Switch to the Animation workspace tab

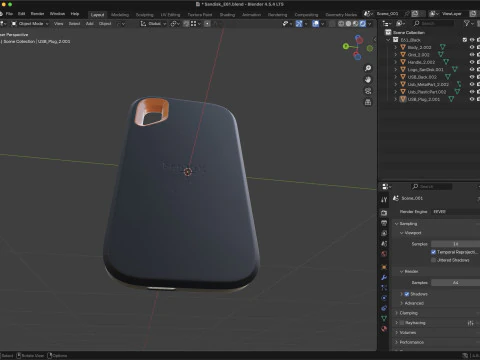point(251,15)
